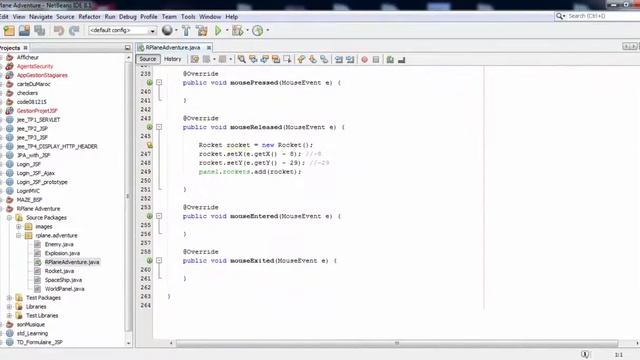
Task: Switch editor to History view
Action: 173,59
